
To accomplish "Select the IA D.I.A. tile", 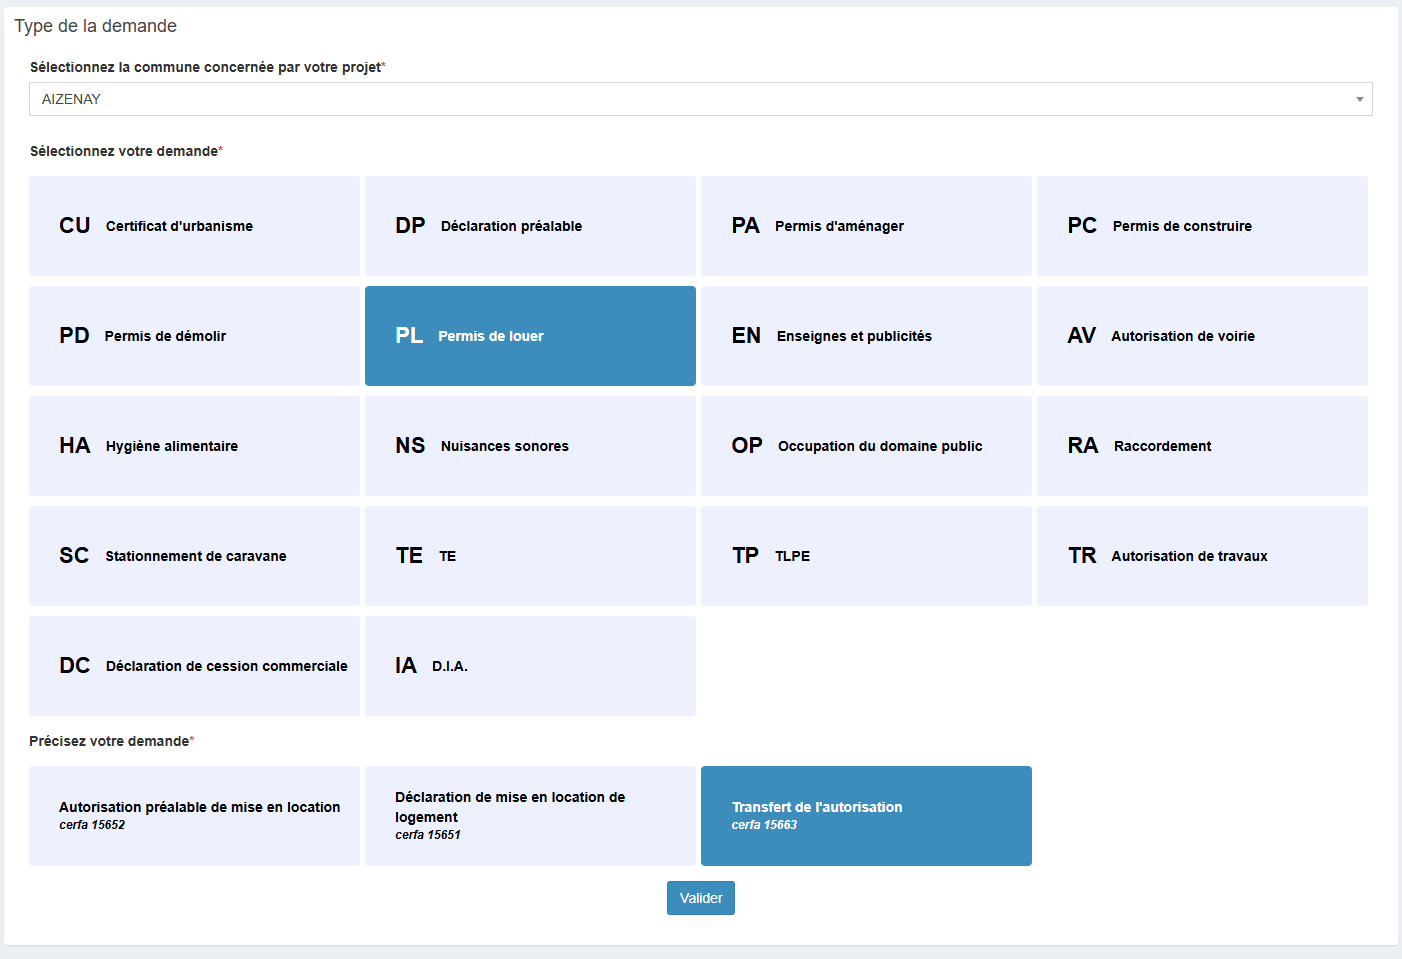I will (x=530, y=666).
